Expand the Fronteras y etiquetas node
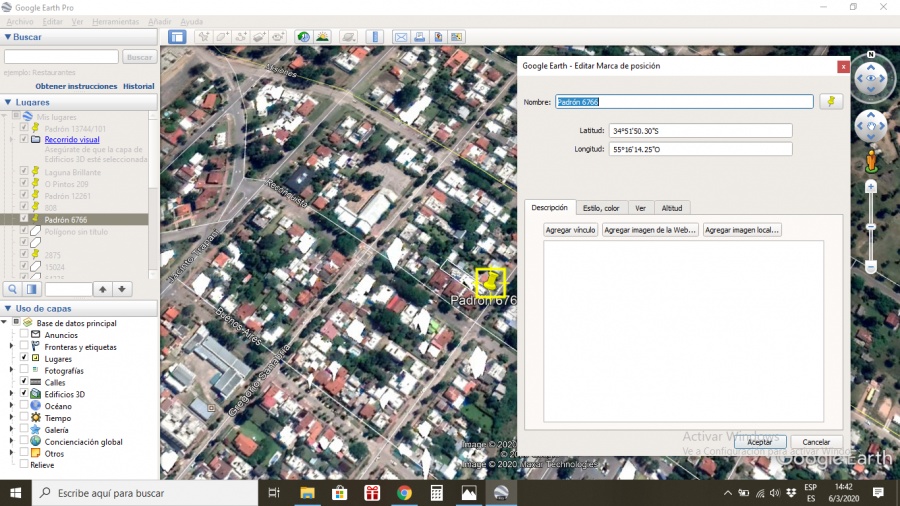900x506 pixels. (x=11, y=346)
